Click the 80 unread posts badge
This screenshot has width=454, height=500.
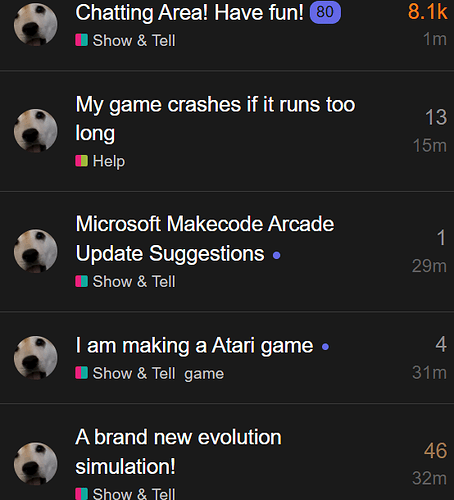point(325,12)
